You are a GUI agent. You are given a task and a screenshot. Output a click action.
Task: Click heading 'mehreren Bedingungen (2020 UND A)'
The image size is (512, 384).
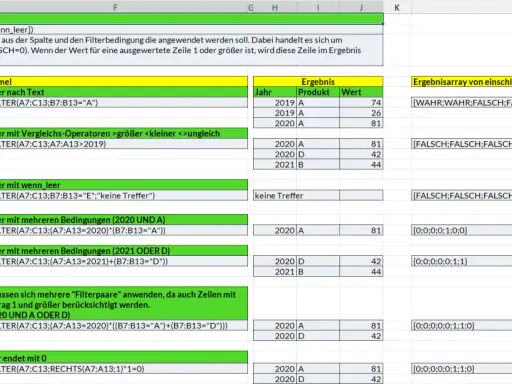[x=124, y=220]
